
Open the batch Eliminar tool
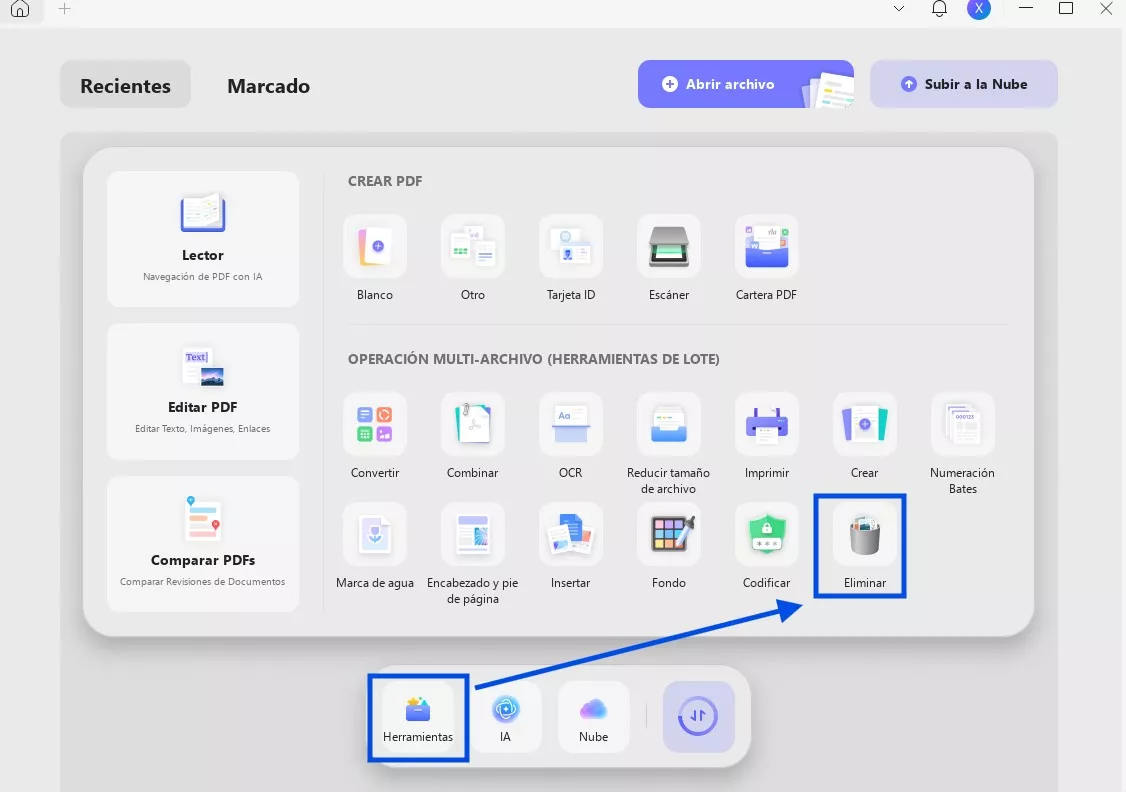[x=865, y=546]
